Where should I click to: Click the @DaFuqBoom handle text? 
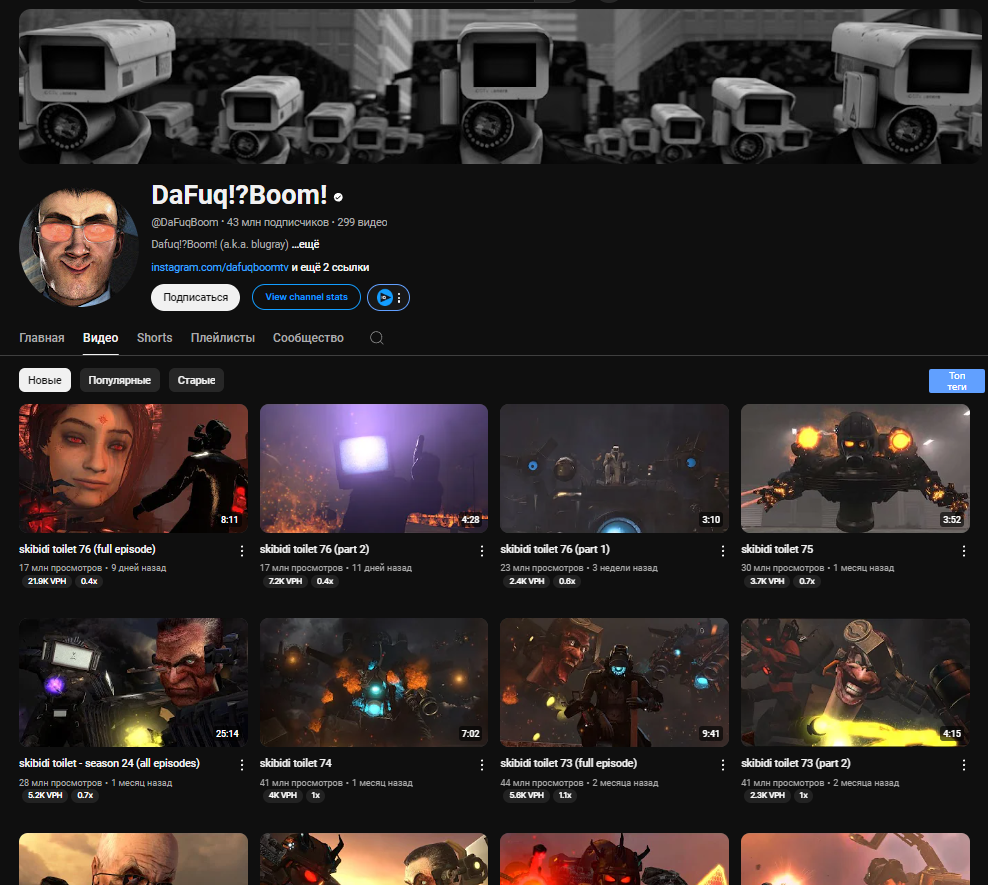(x=185, y=222)
